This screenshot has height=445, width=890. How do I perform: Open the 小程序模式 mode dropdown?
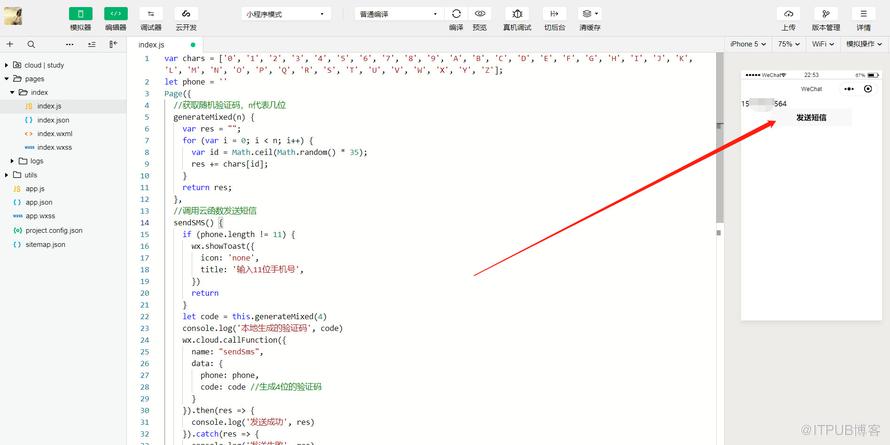pyautogui.click(x=286, y=14)
